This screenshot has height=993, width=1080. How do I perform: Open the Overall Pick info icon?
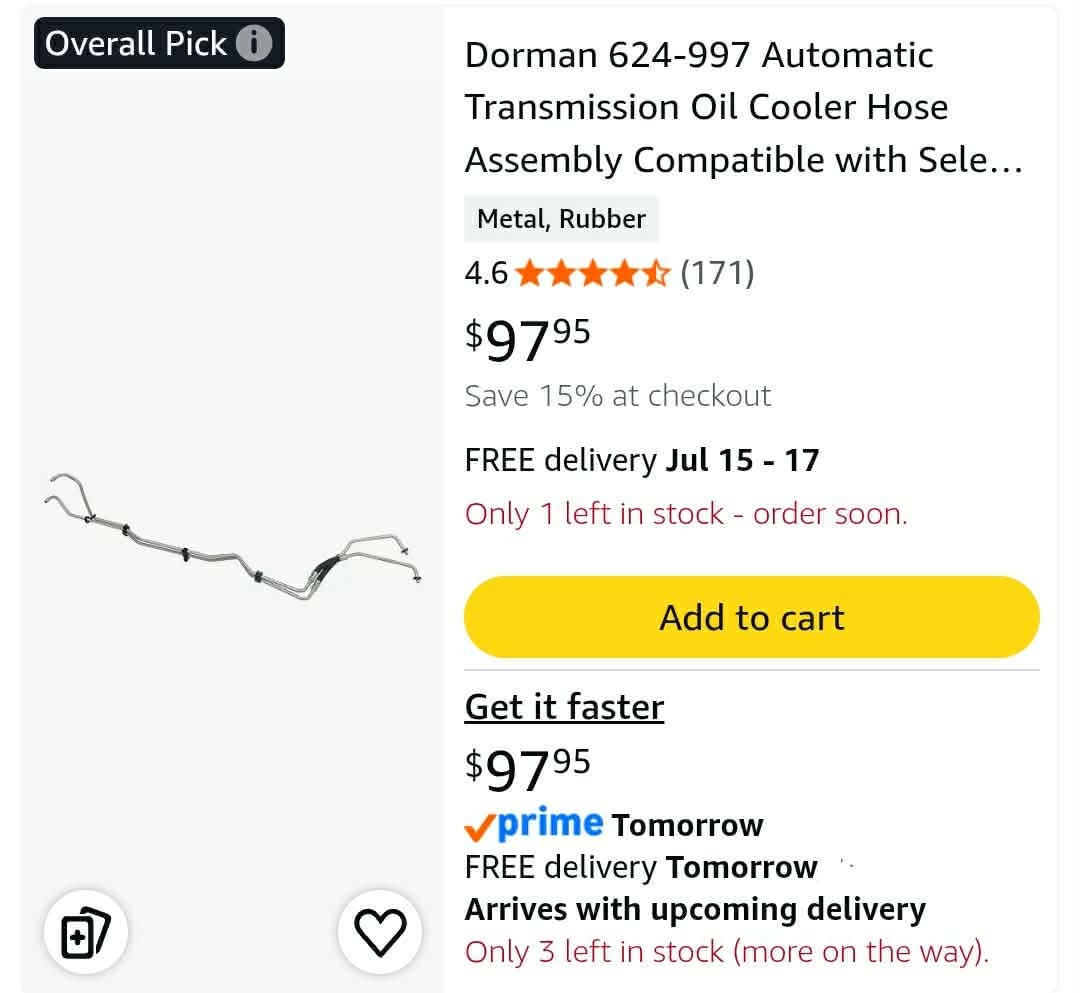(x=254, y=43)
